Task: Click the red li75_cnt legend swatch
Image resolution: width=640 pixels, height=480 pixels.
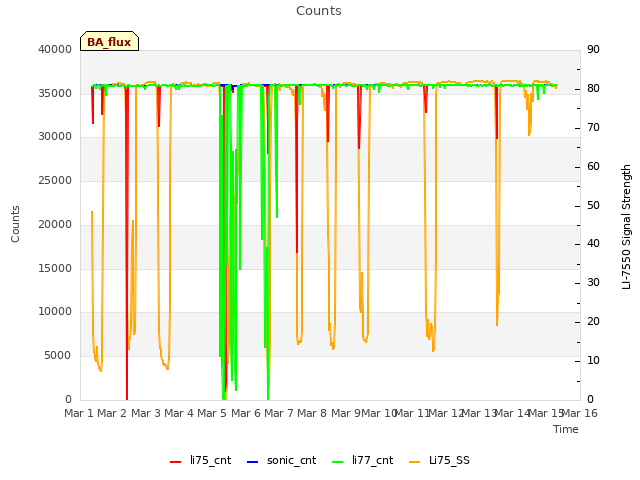Action: (x=176, y=462)
